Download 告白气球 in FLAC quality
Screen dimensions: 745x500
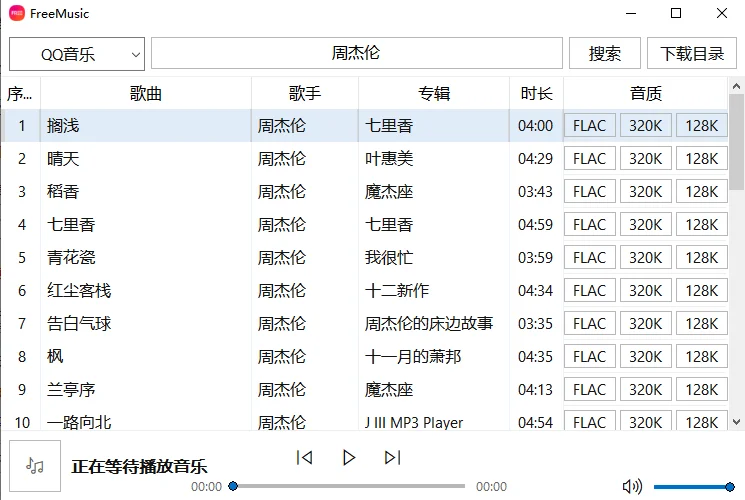pos(590,324)
